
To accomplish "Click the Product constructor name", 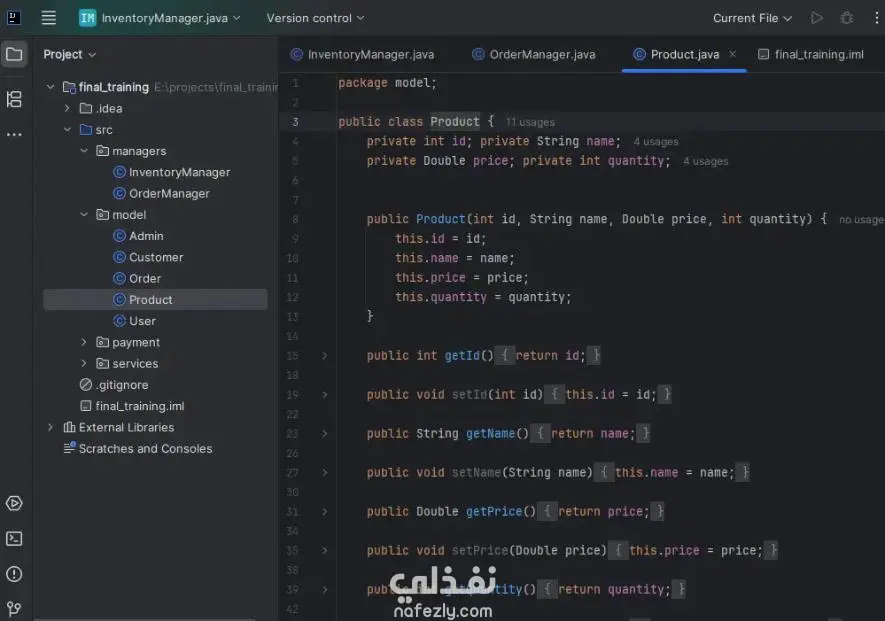I will click(x=441, y=219).
